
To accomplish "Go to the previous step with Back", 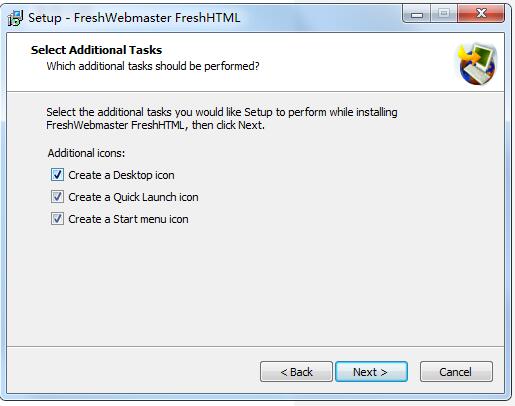I will (x=296, y=372).
